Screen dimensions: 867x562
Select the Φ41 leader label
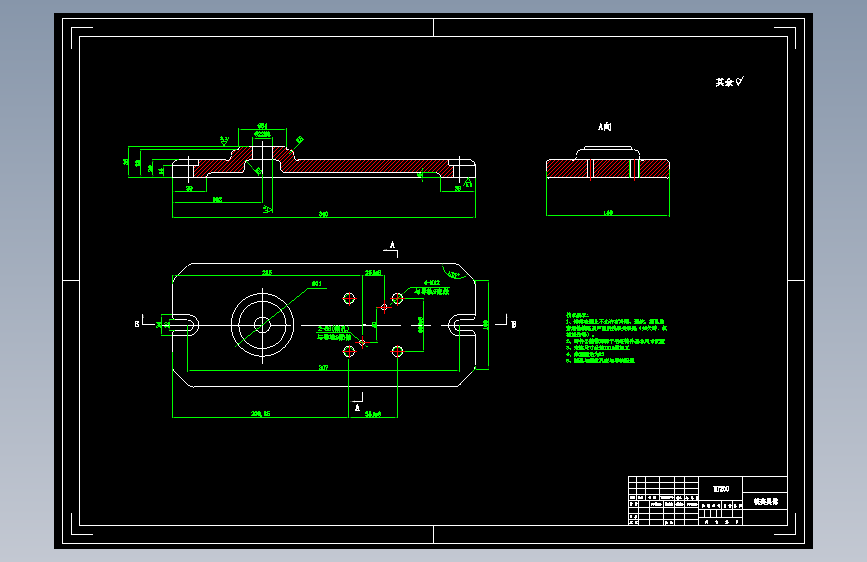point(316,284)
